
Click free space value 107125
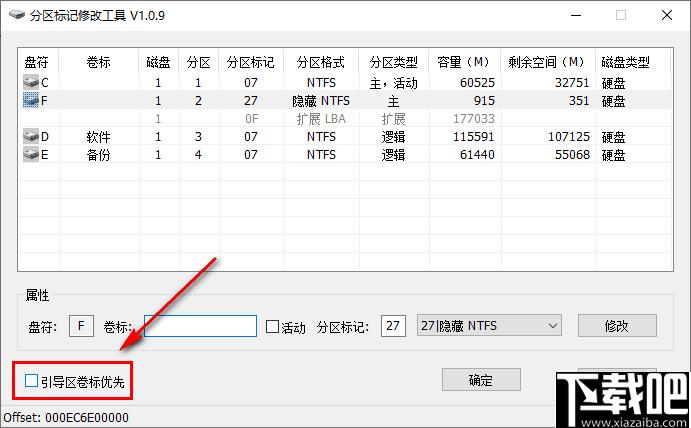tap(569, 137)
